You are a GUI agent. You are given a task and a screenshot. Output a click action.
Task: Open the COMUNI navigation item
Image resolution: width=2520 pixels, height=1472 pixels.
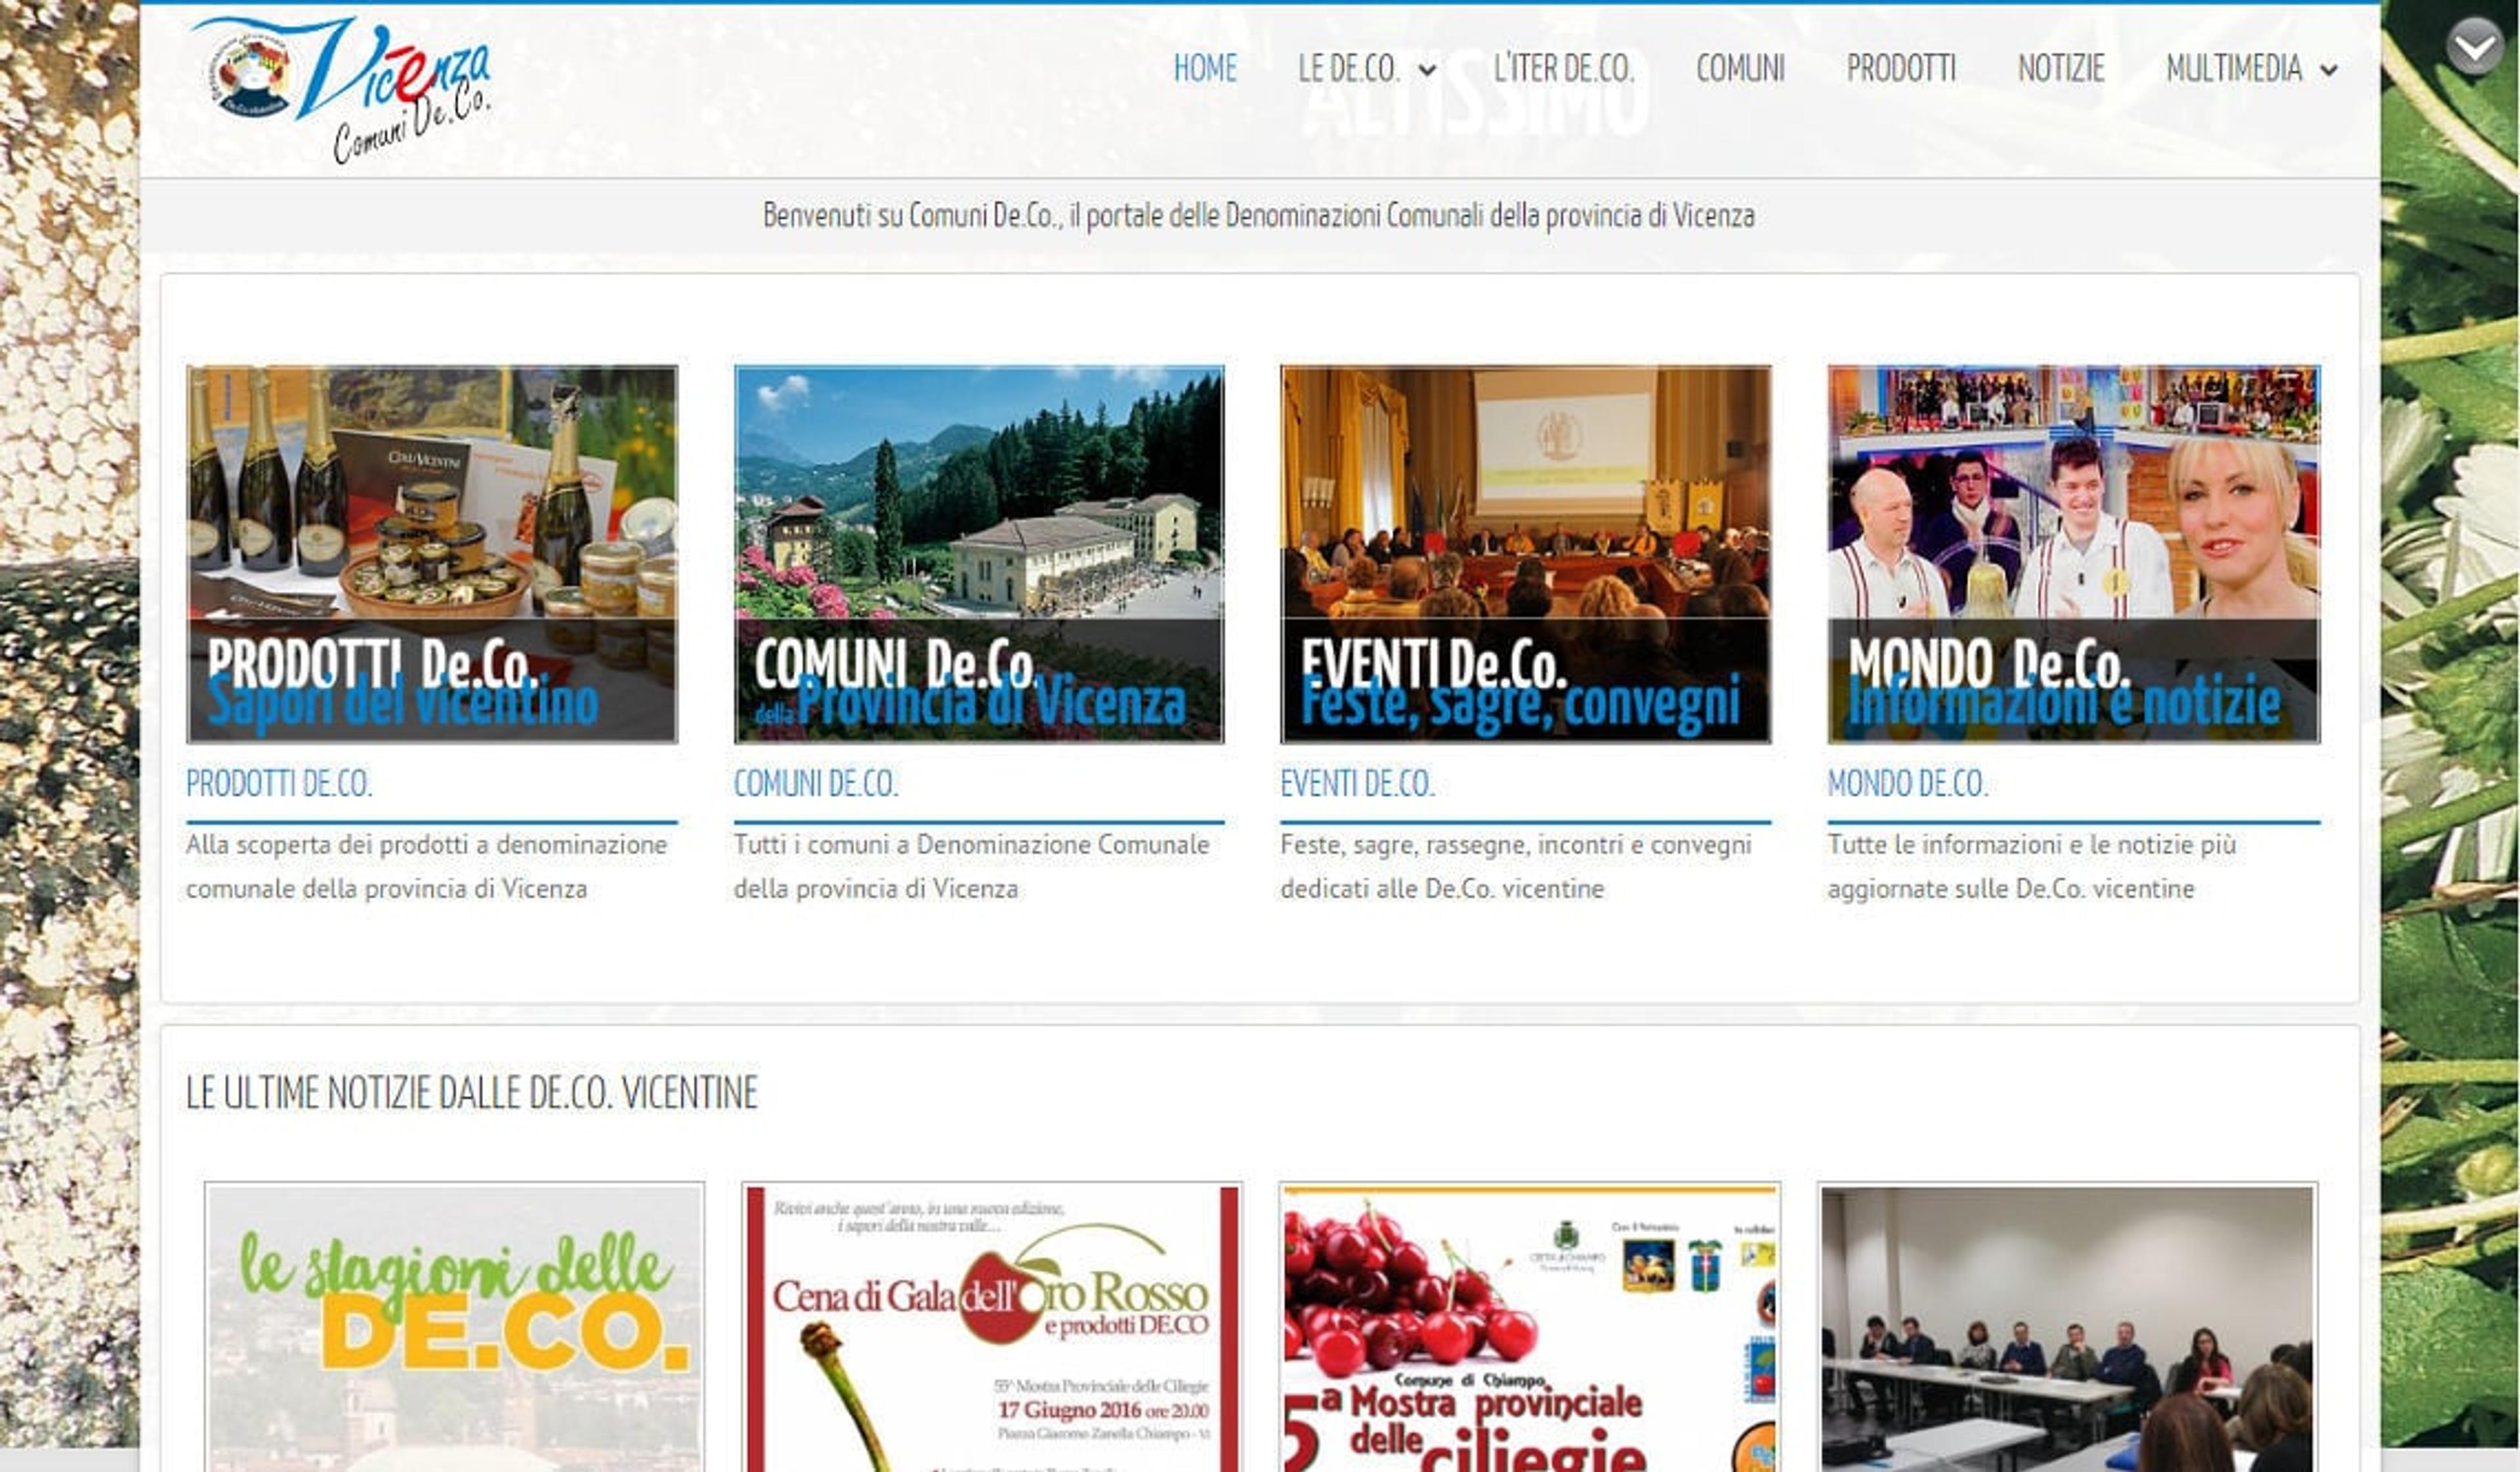1740,68
